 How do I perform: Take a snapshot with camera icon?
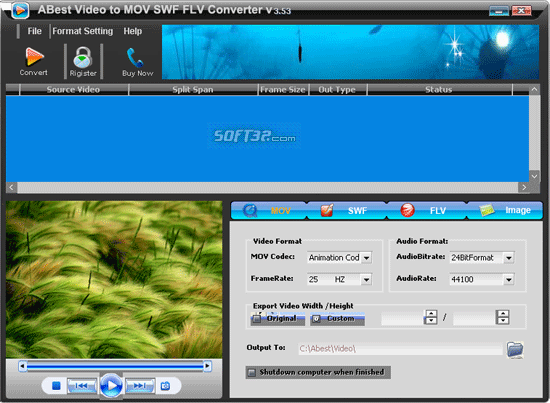165,386
